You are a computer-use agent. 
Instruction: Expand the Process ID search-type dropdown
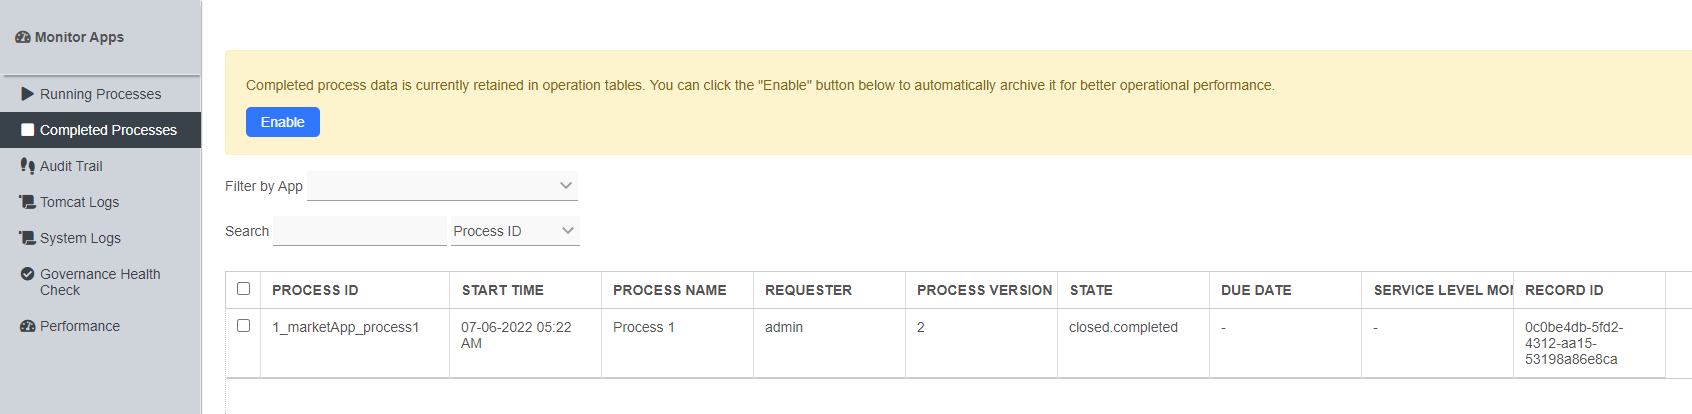click(x=515, y=231)
